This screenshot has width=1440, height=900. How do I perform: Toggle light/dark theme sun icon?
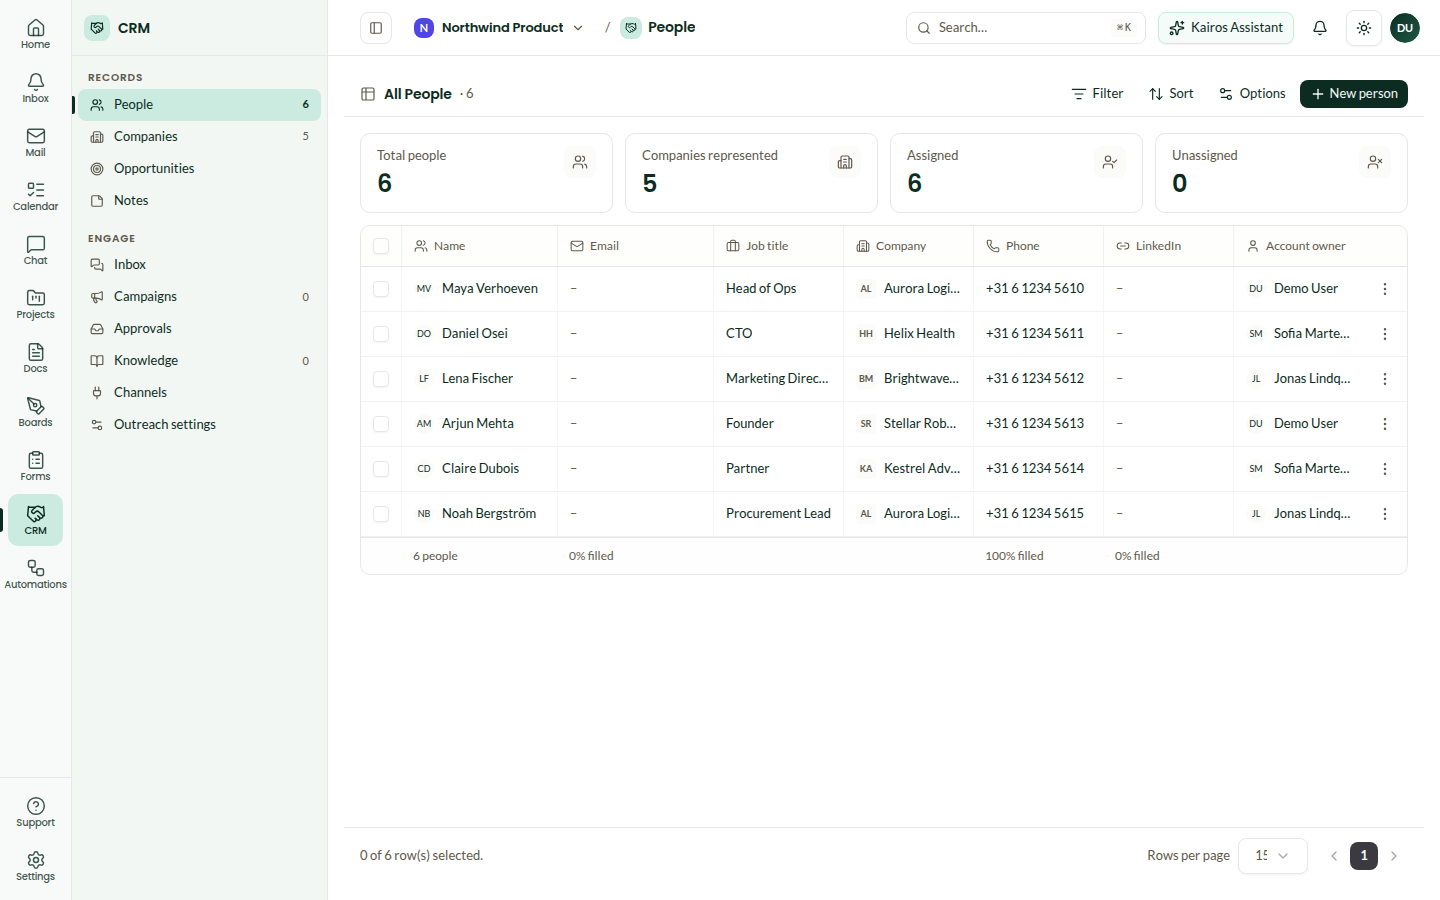(x=1364, y=28)
